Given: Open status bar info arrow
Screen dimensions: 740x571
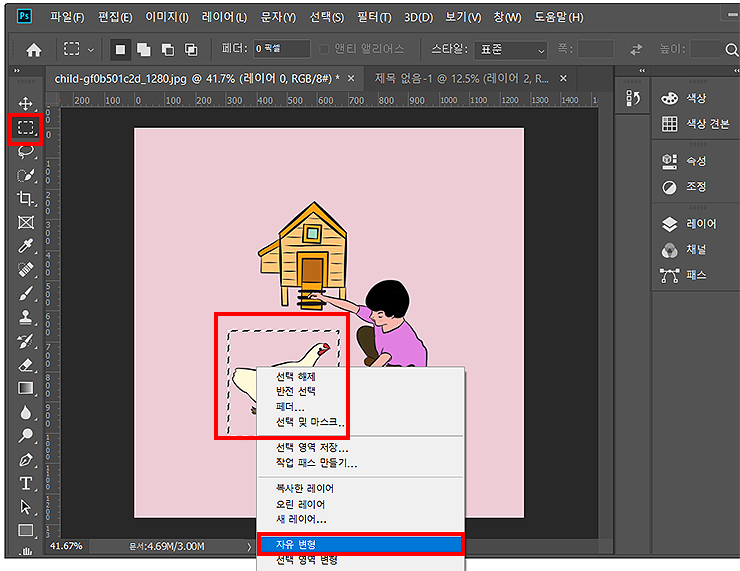Looking at the screenshot, I should pos(249,546).
